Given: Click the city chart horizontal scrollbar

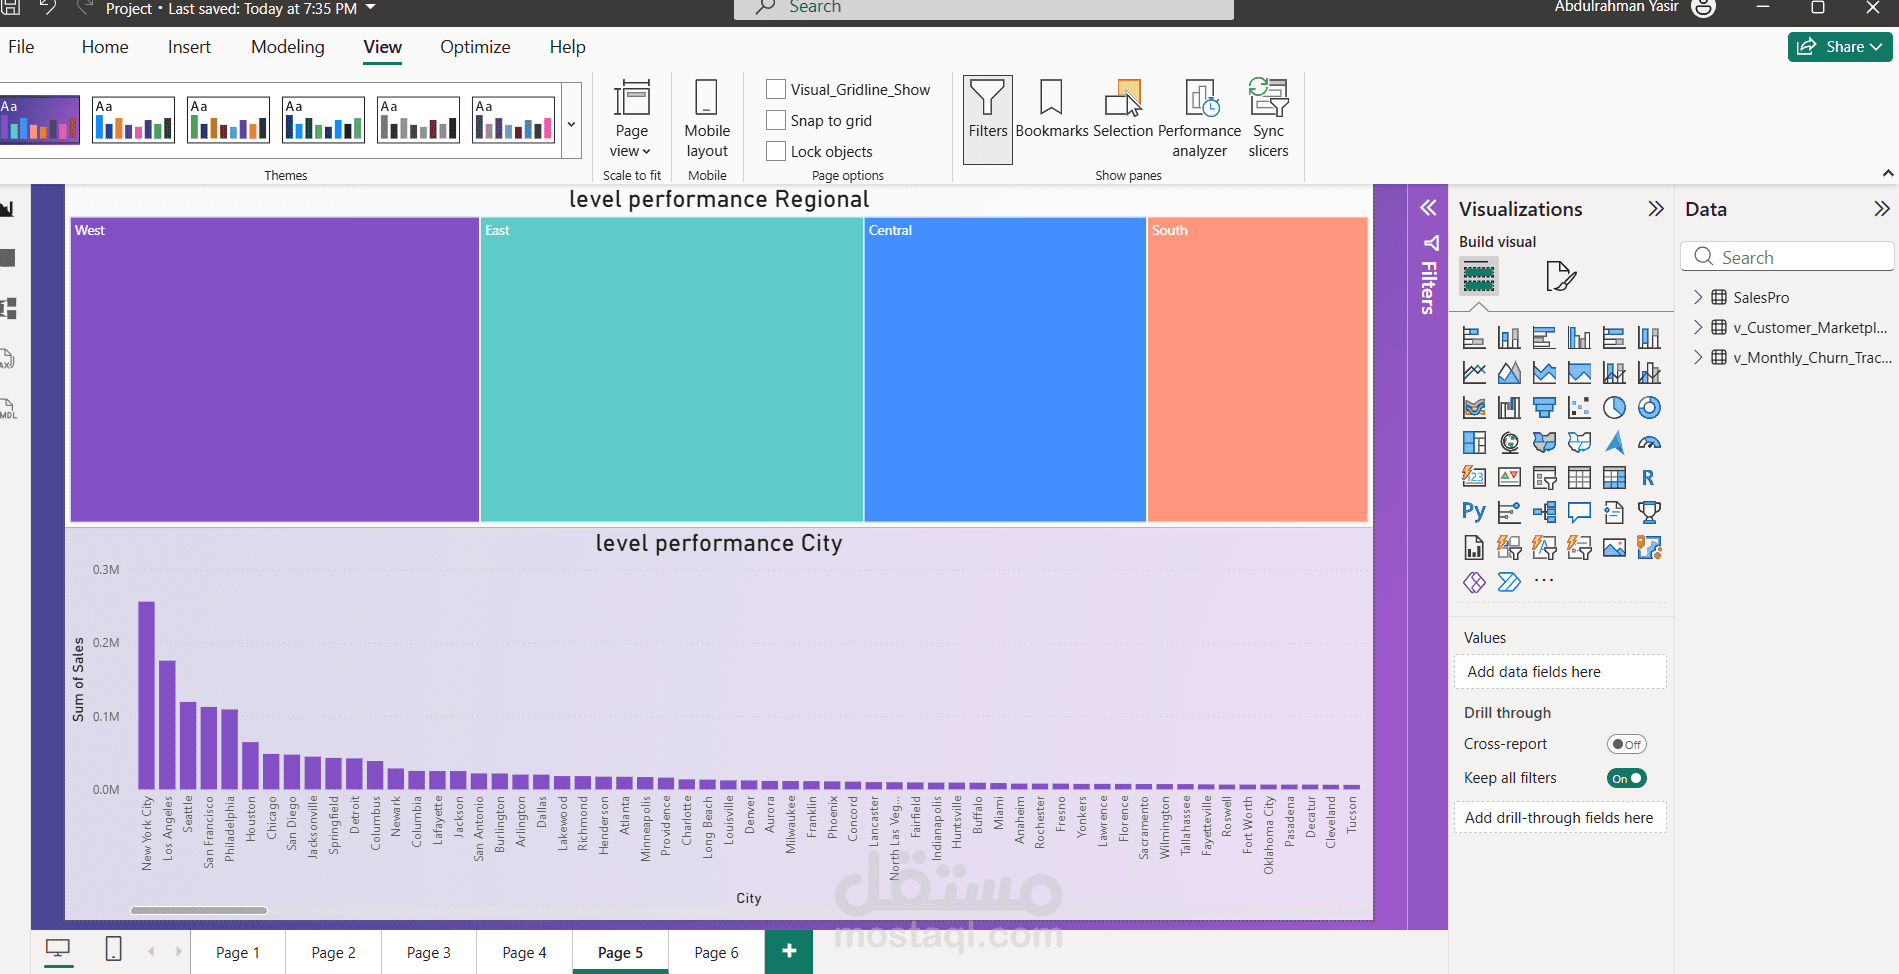Looking at the screenshot, I should (x=199, y=910).
